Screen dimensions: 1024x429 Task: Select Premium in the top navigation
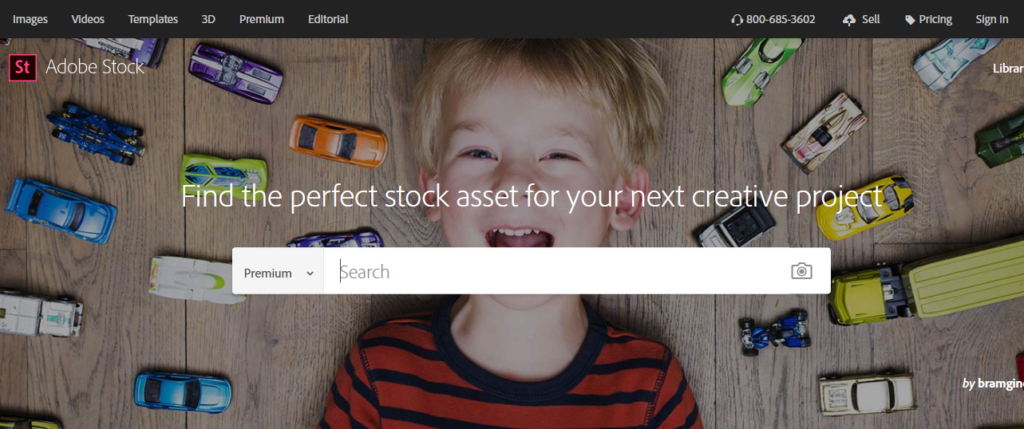261,19
